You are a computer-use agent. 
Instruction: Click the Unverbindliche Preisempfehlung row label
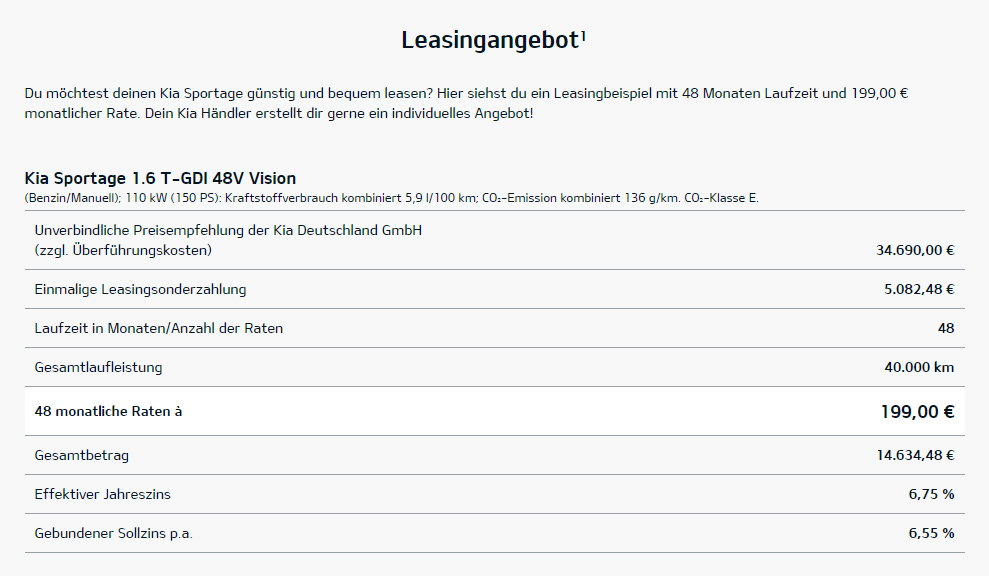pyautogui.click(x=228, y=240)
